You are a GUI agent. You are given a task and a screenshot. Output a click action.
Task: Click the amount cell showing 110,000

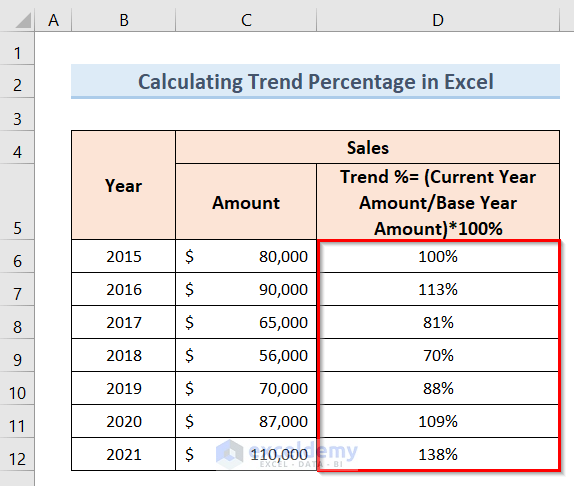coord(246,454)
